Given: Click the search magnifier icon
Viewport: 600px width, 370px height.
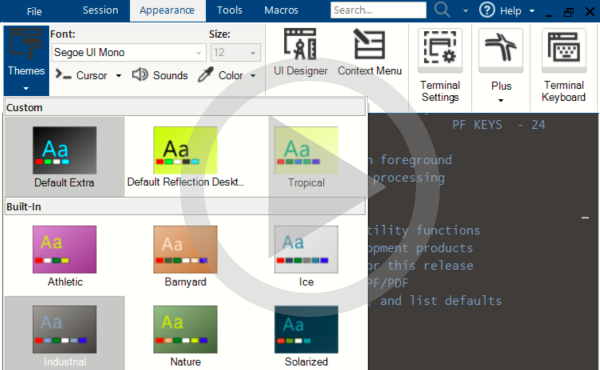Looking at the screenshot, I should coord(442,10).
